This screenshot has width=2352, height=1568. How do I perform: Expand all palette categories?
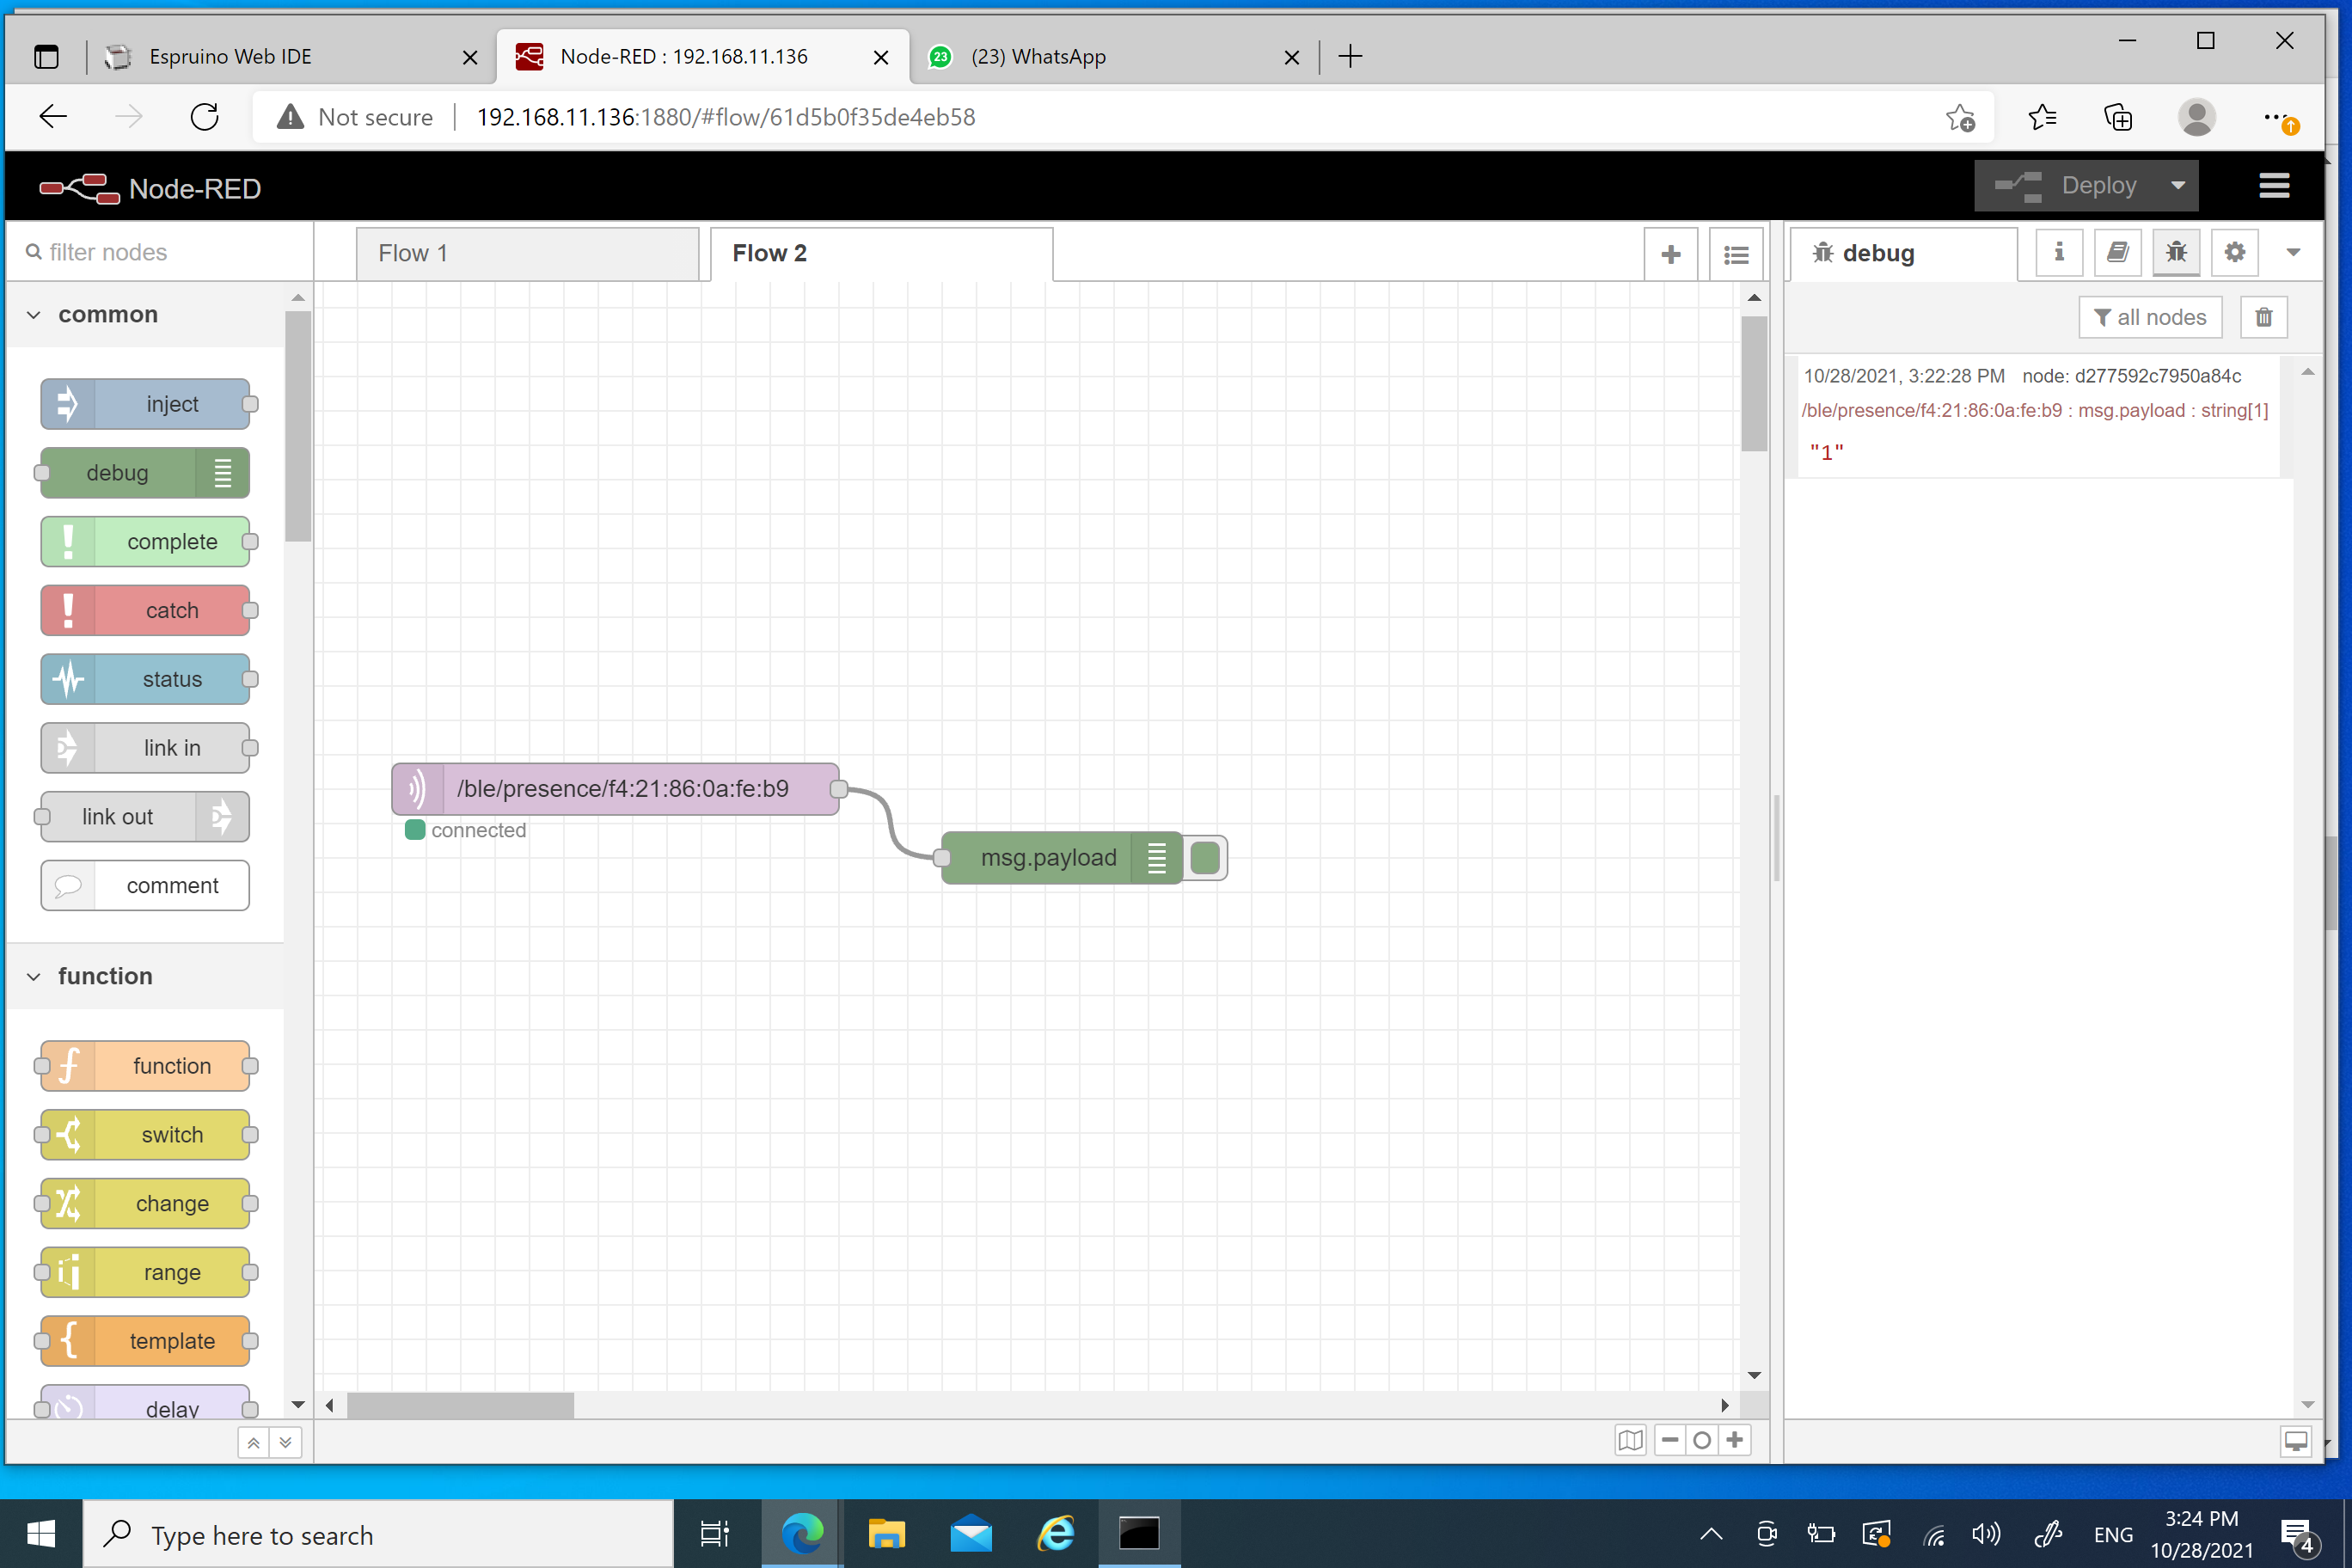tap(286, 1442)
